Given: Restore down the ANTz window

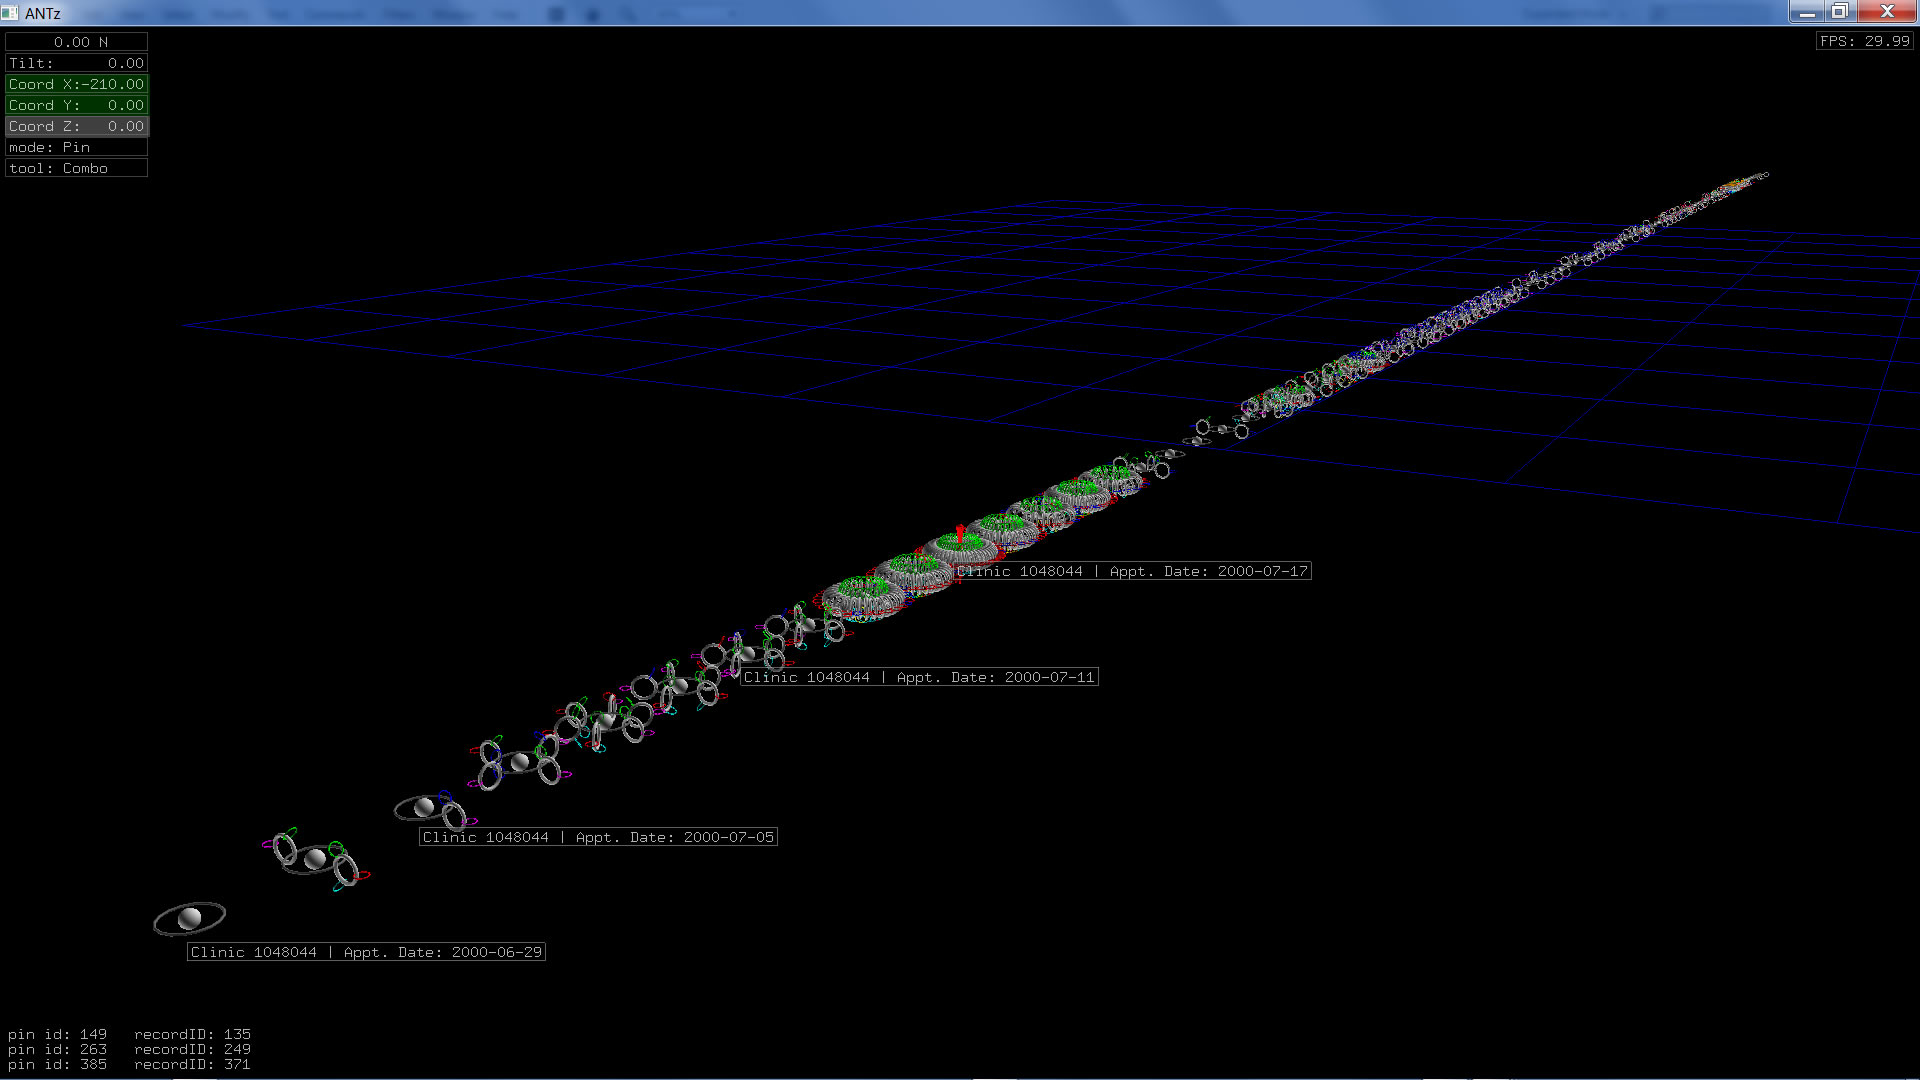Looking at the screenshot, I should [x=1839, y=12].
